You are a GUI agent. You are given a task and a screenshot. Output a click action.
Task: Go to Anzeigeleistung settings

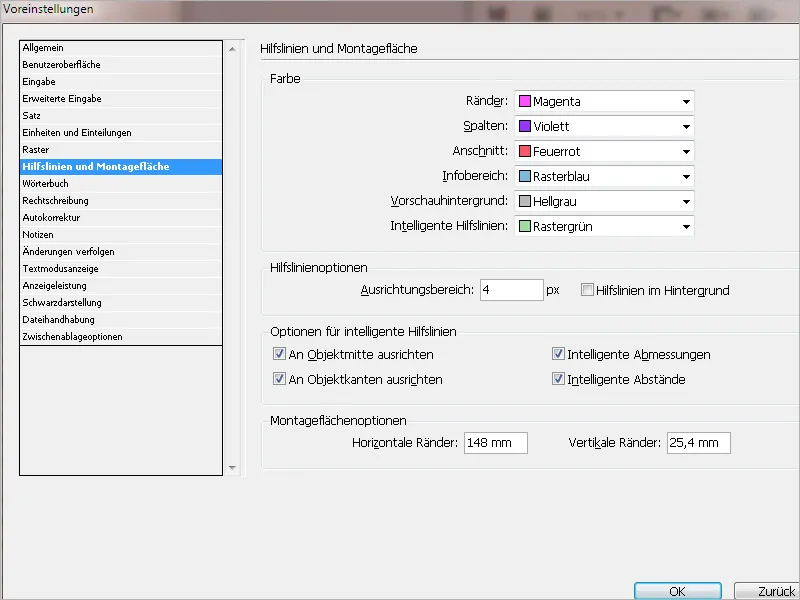coord(121,286)
